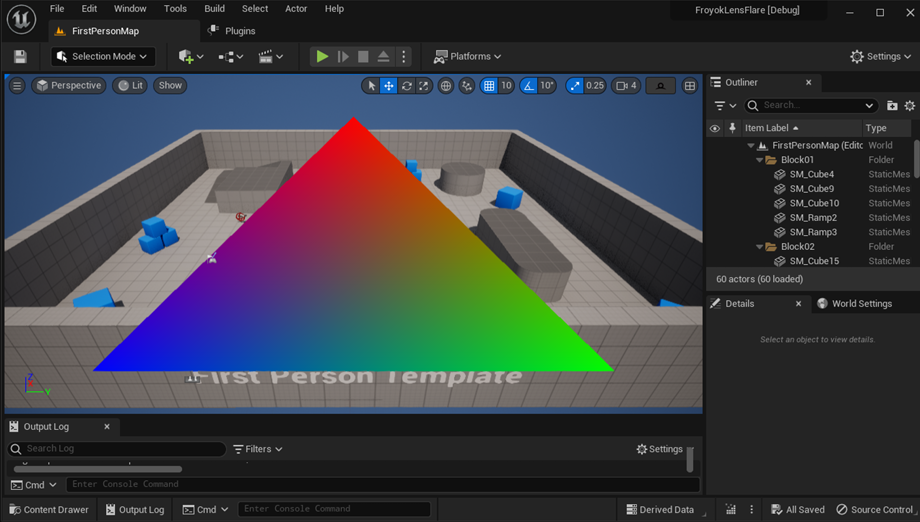Viewport: 920px width, 522px height.
Task: Click the Stop playback square button
Action: click(363, 56)
